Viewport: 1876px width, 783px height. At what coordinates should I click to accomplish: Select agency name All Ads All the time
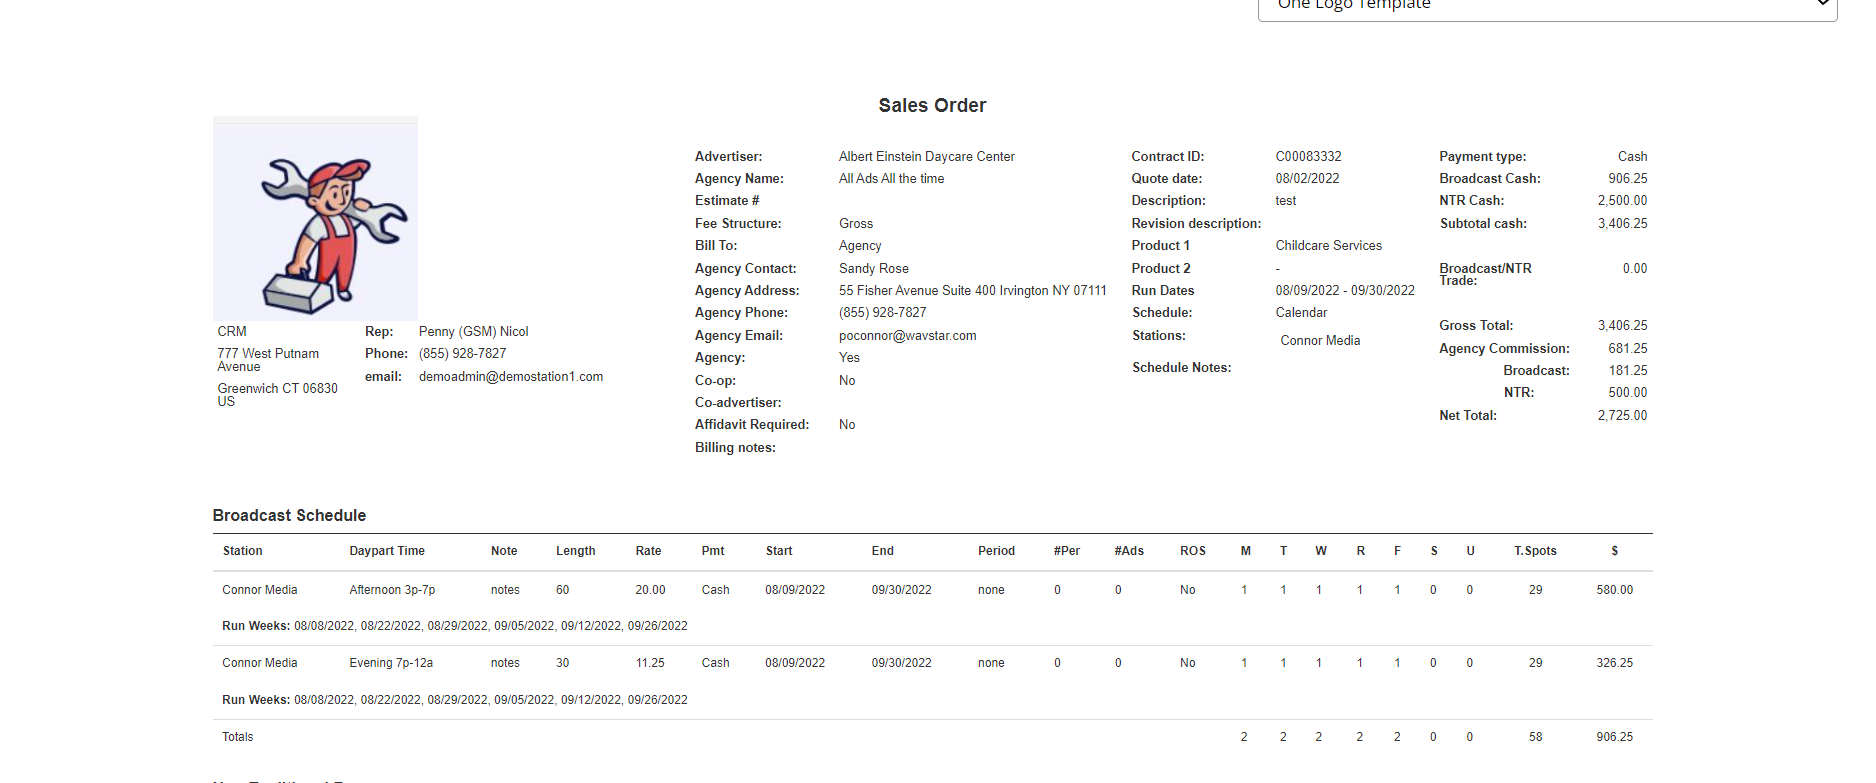point(891,179)
